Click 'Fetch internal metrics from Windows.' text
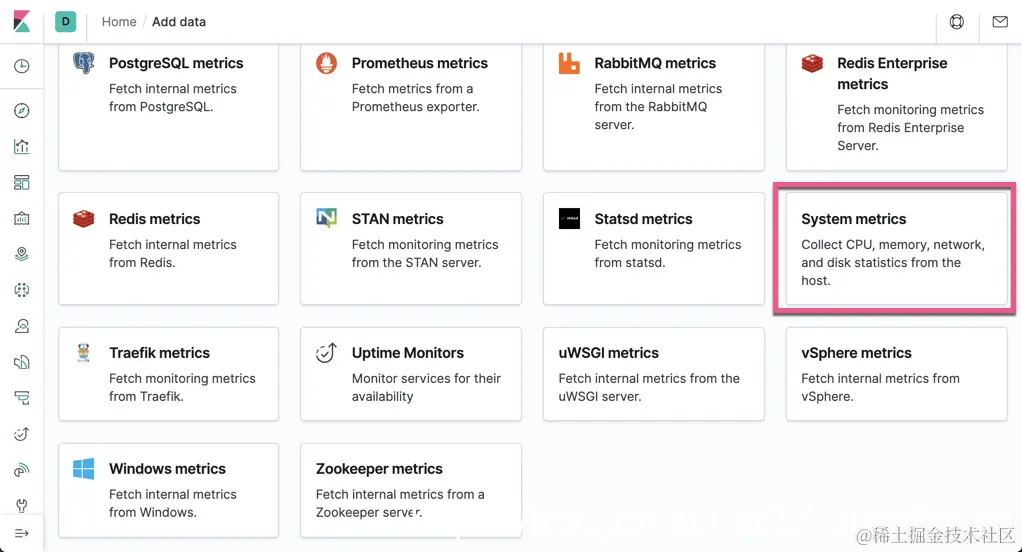Viewport: 1022px width, 552px height. [173, 503]
